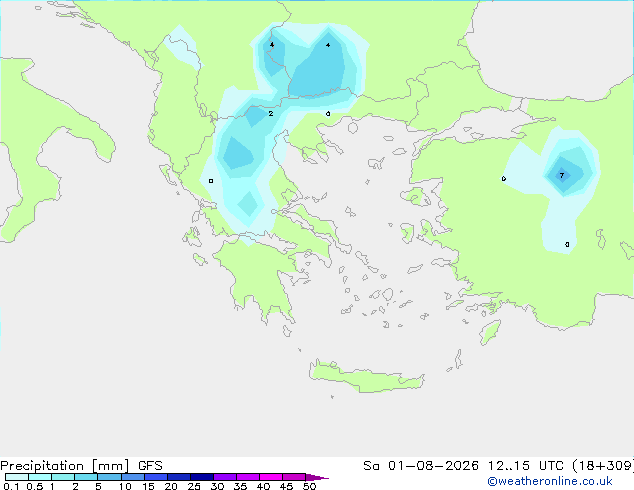Click the 30–35 mm purple legend swatch
The image size is (634, 490).
(225, 477)
